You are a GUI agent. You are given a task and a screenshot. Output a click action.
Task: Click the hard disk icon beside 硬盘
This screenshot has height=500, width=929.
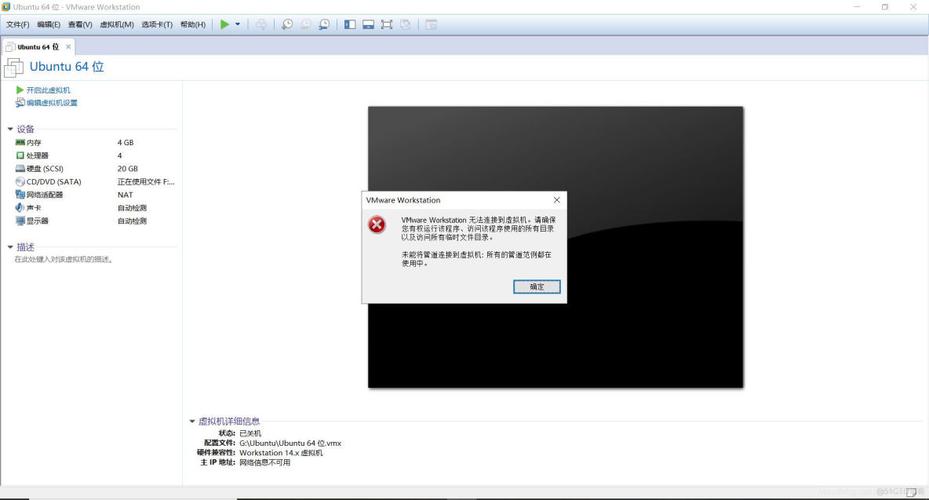(x=20, y=168)
